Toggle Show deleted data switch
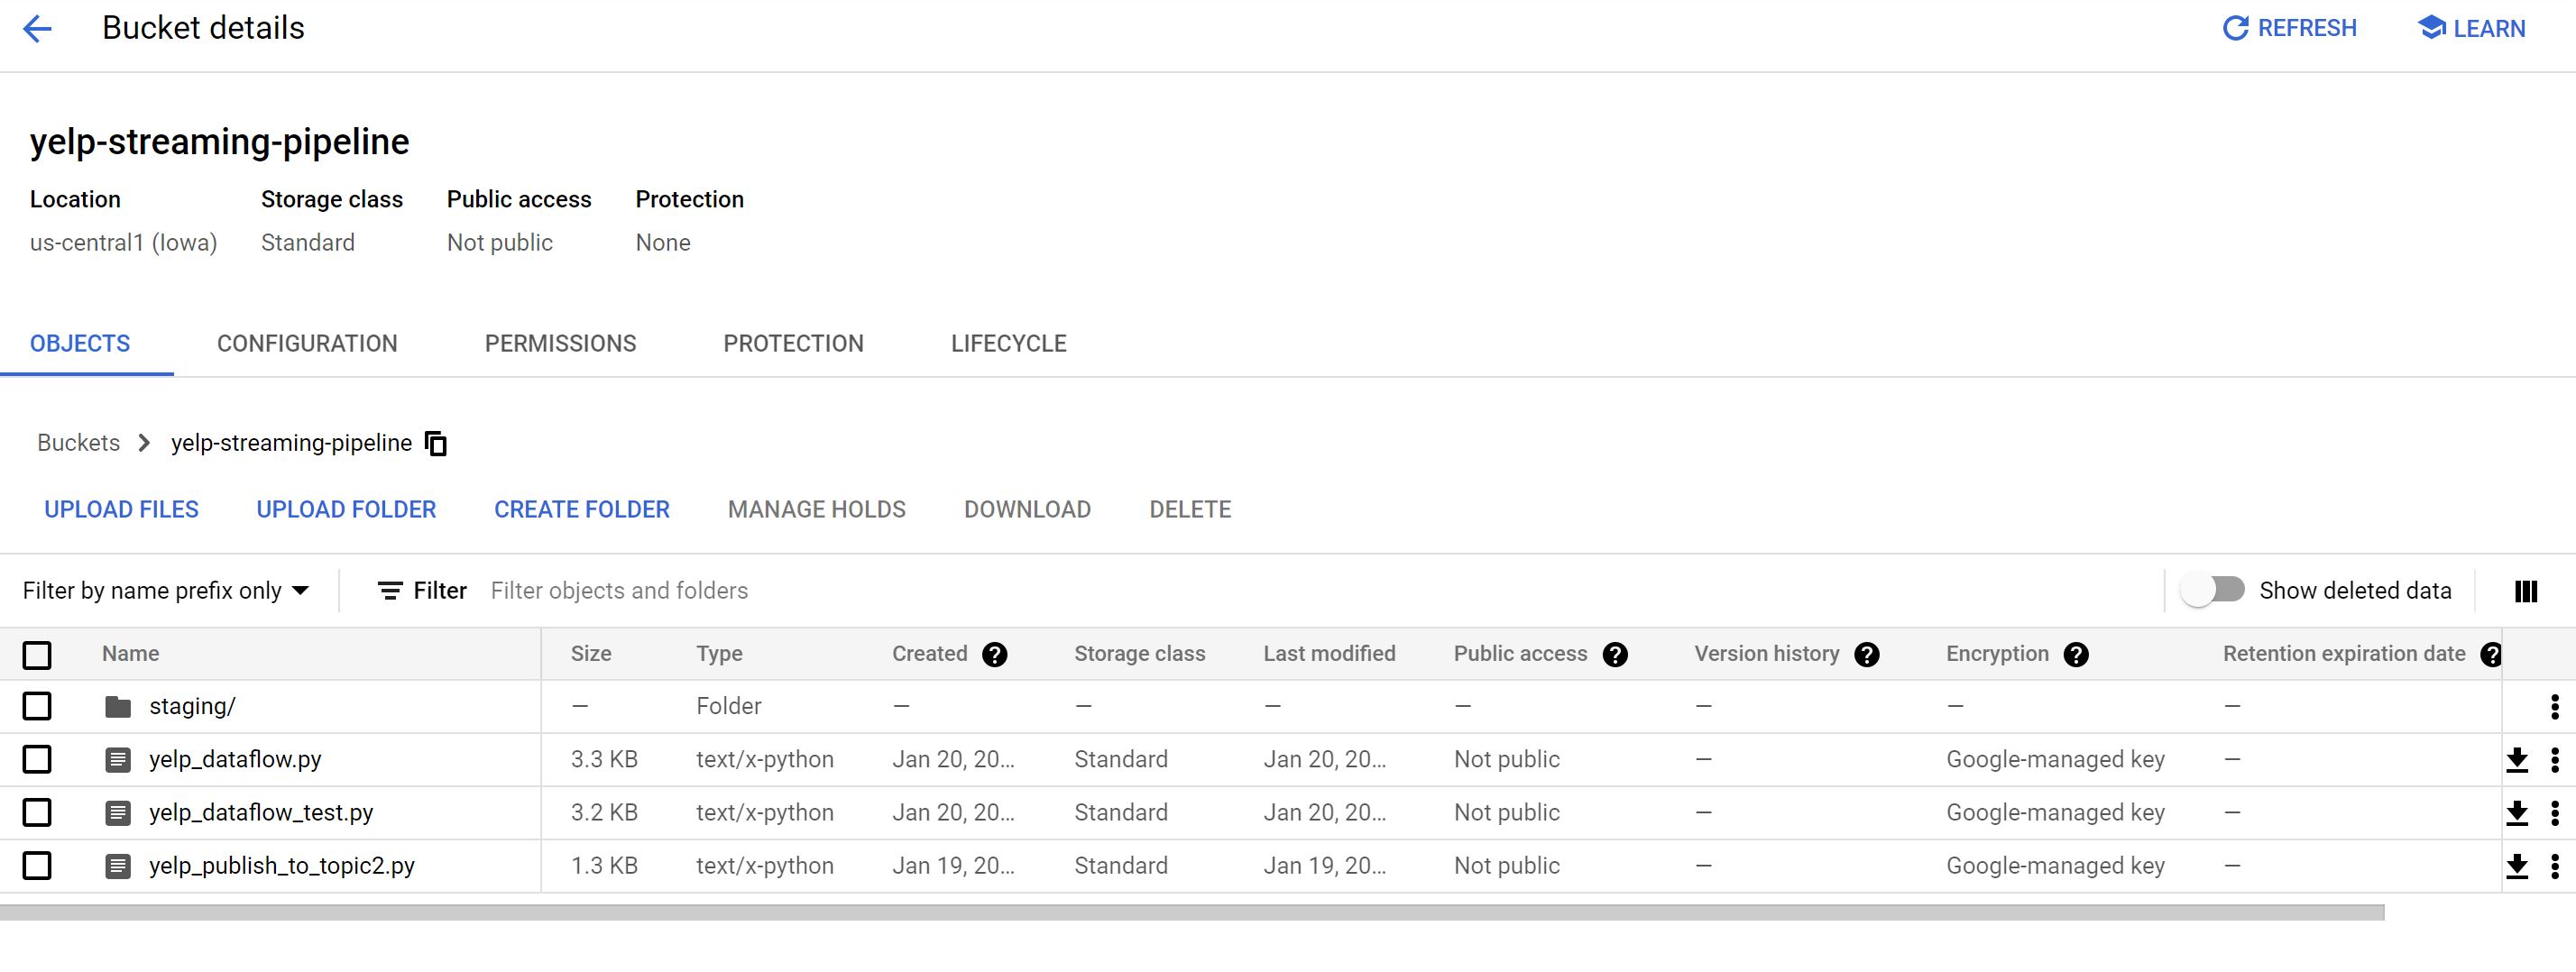 click(2213, 590)
